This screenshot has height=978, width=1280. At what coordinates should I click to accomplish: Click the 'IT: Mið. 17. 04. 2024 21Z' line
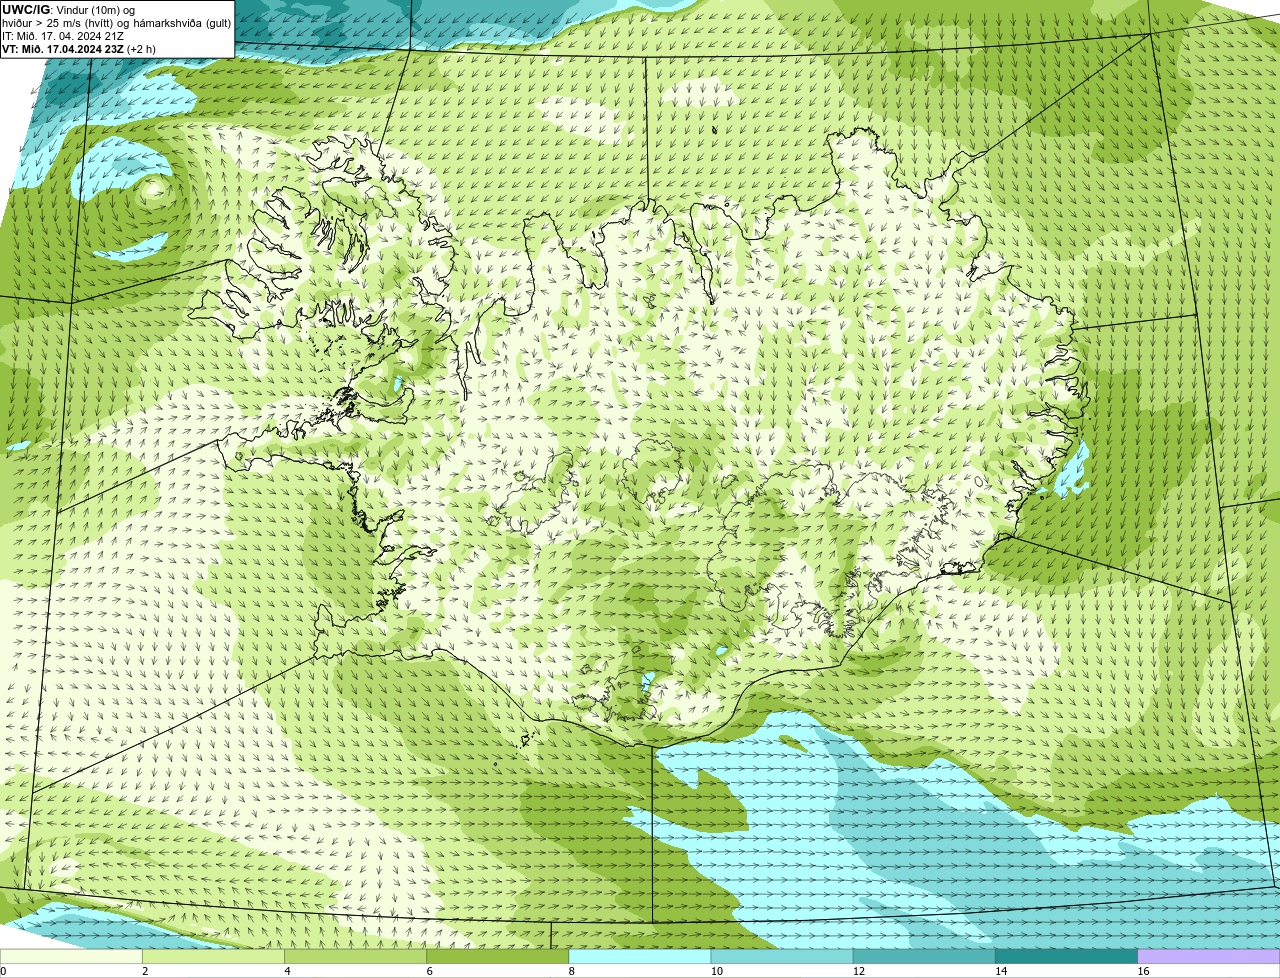click(x=63, y=35)
